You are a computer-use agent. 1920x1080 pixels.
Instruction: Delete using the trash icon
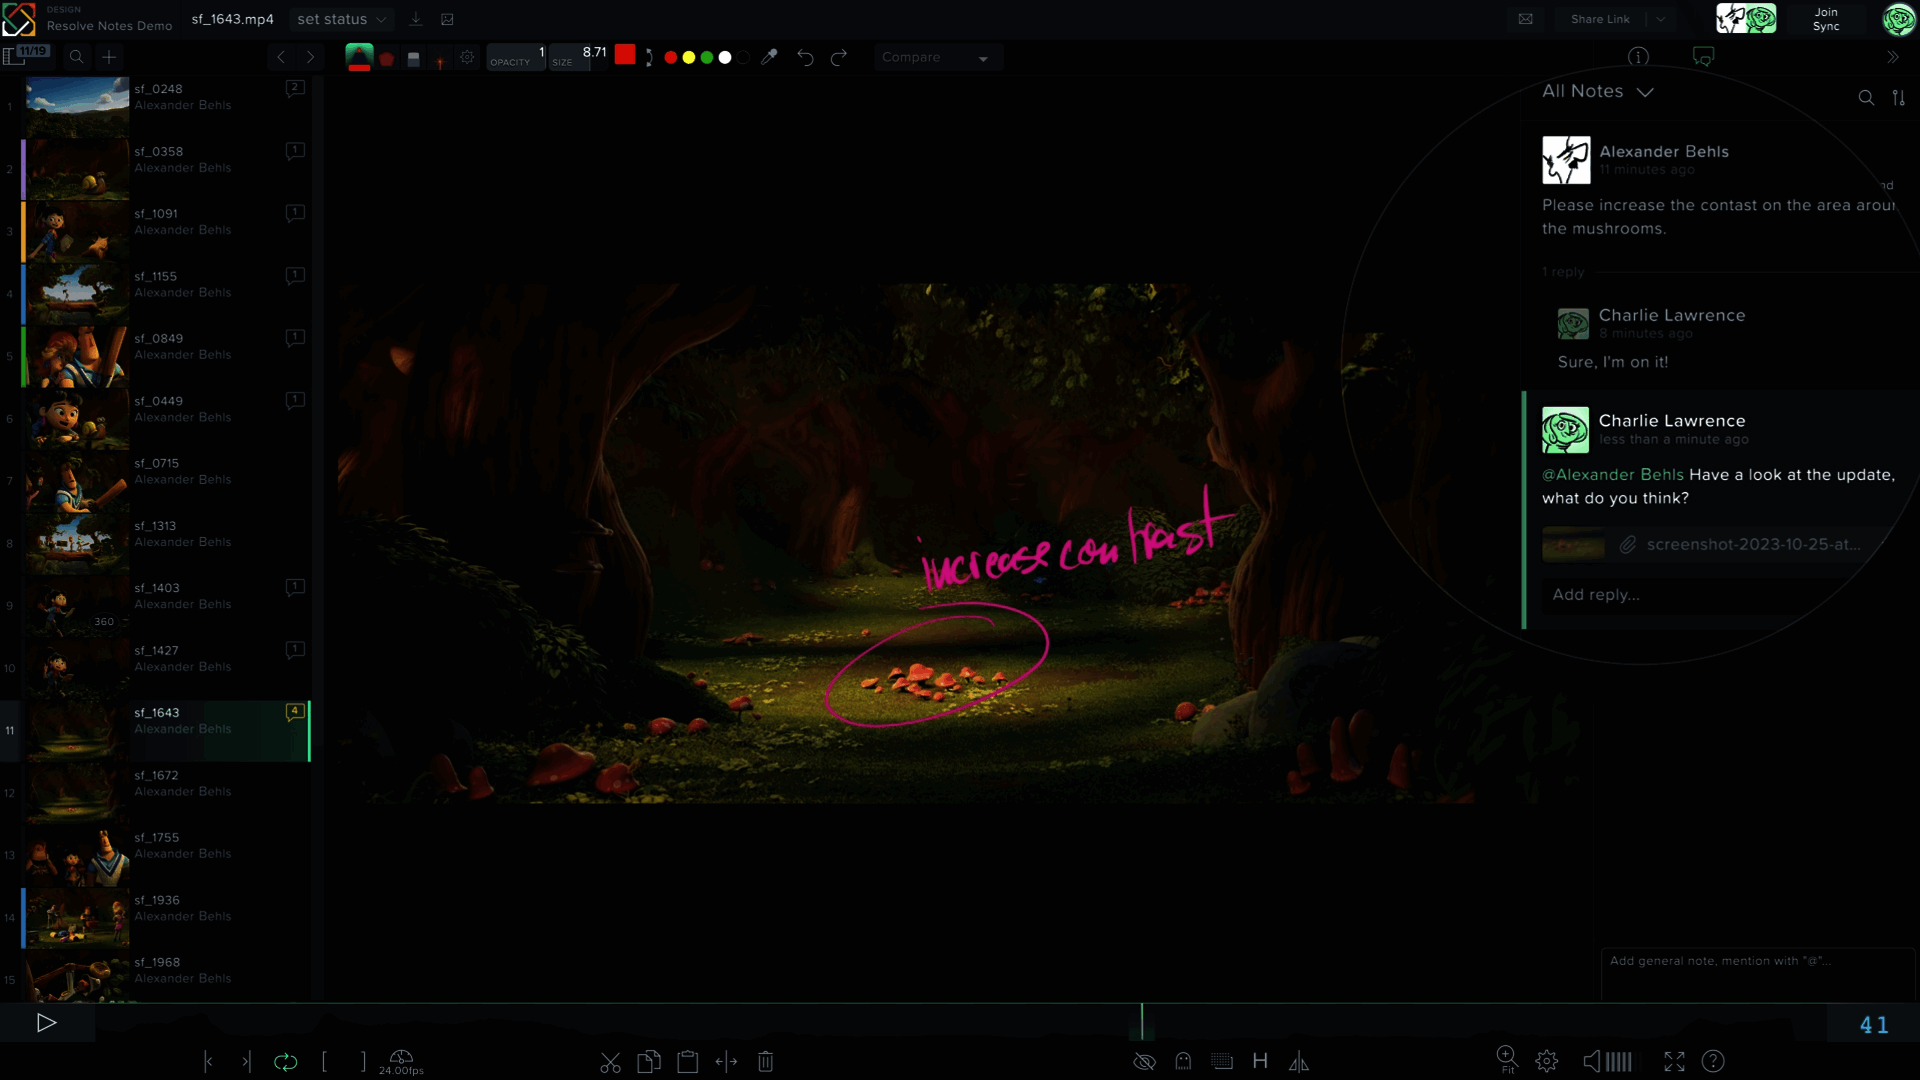pos(765,1062)
